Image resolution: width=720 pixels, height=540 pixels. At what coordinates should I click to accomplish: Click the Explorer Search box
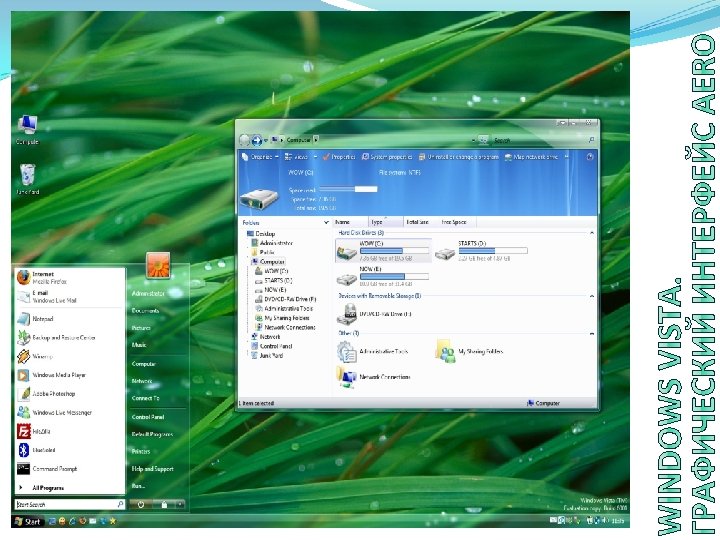point(544,140)
